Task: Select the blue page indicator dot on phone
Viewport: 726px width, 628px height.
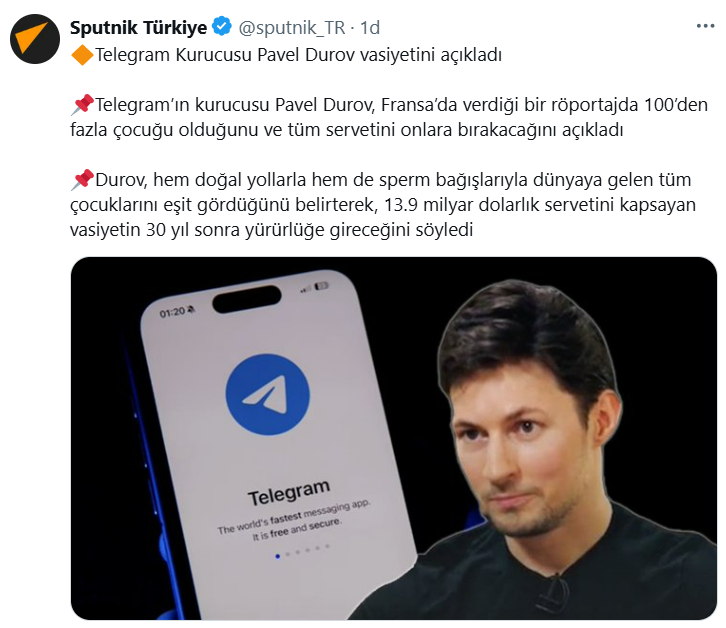Action: click(x=277, y=556)
